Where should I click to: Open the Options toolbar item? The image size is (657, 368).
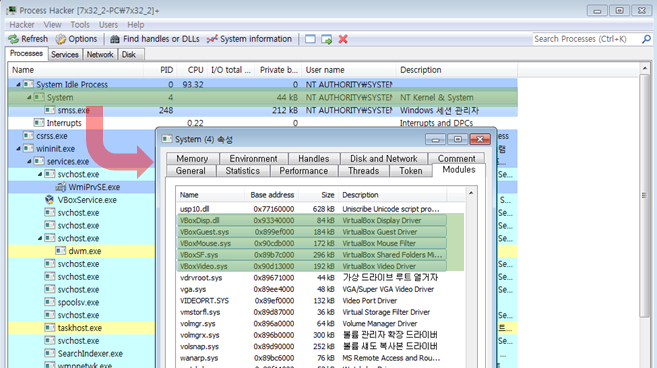[x=76, y=39]
